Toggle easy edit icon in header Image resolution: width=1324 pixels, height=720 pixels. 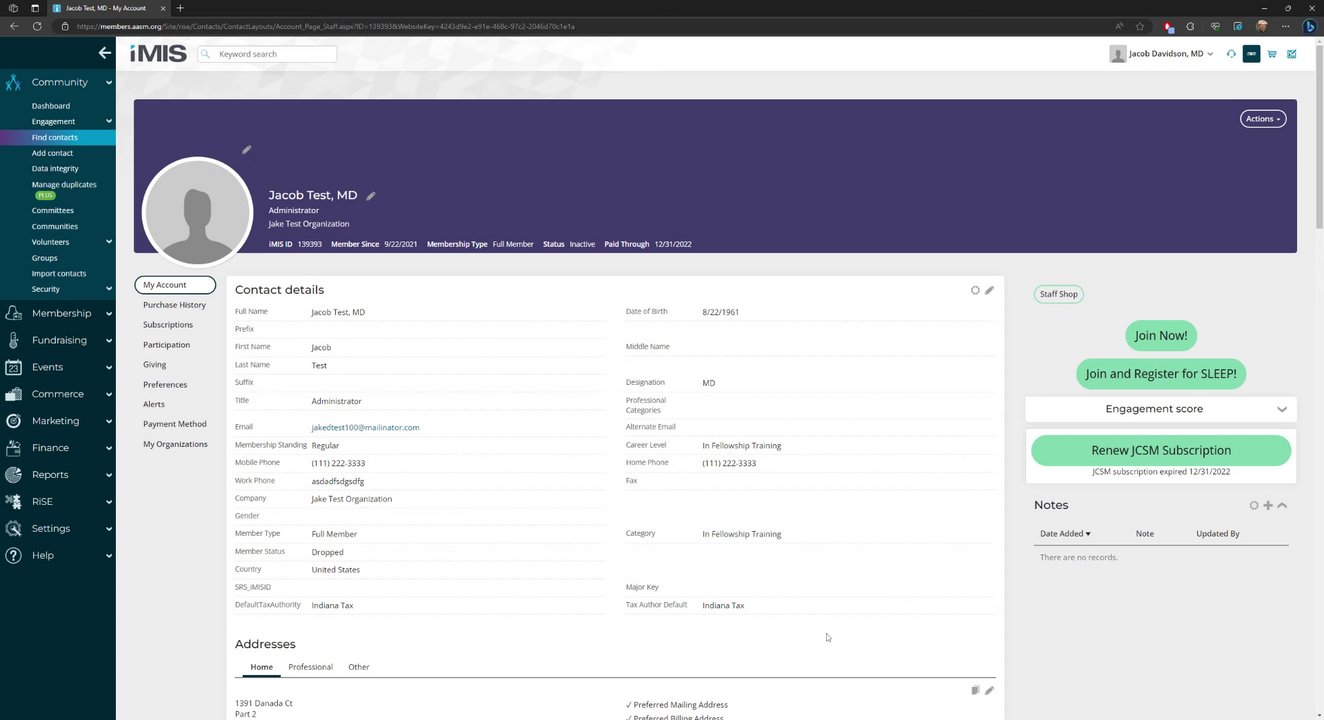point(1292,54)
